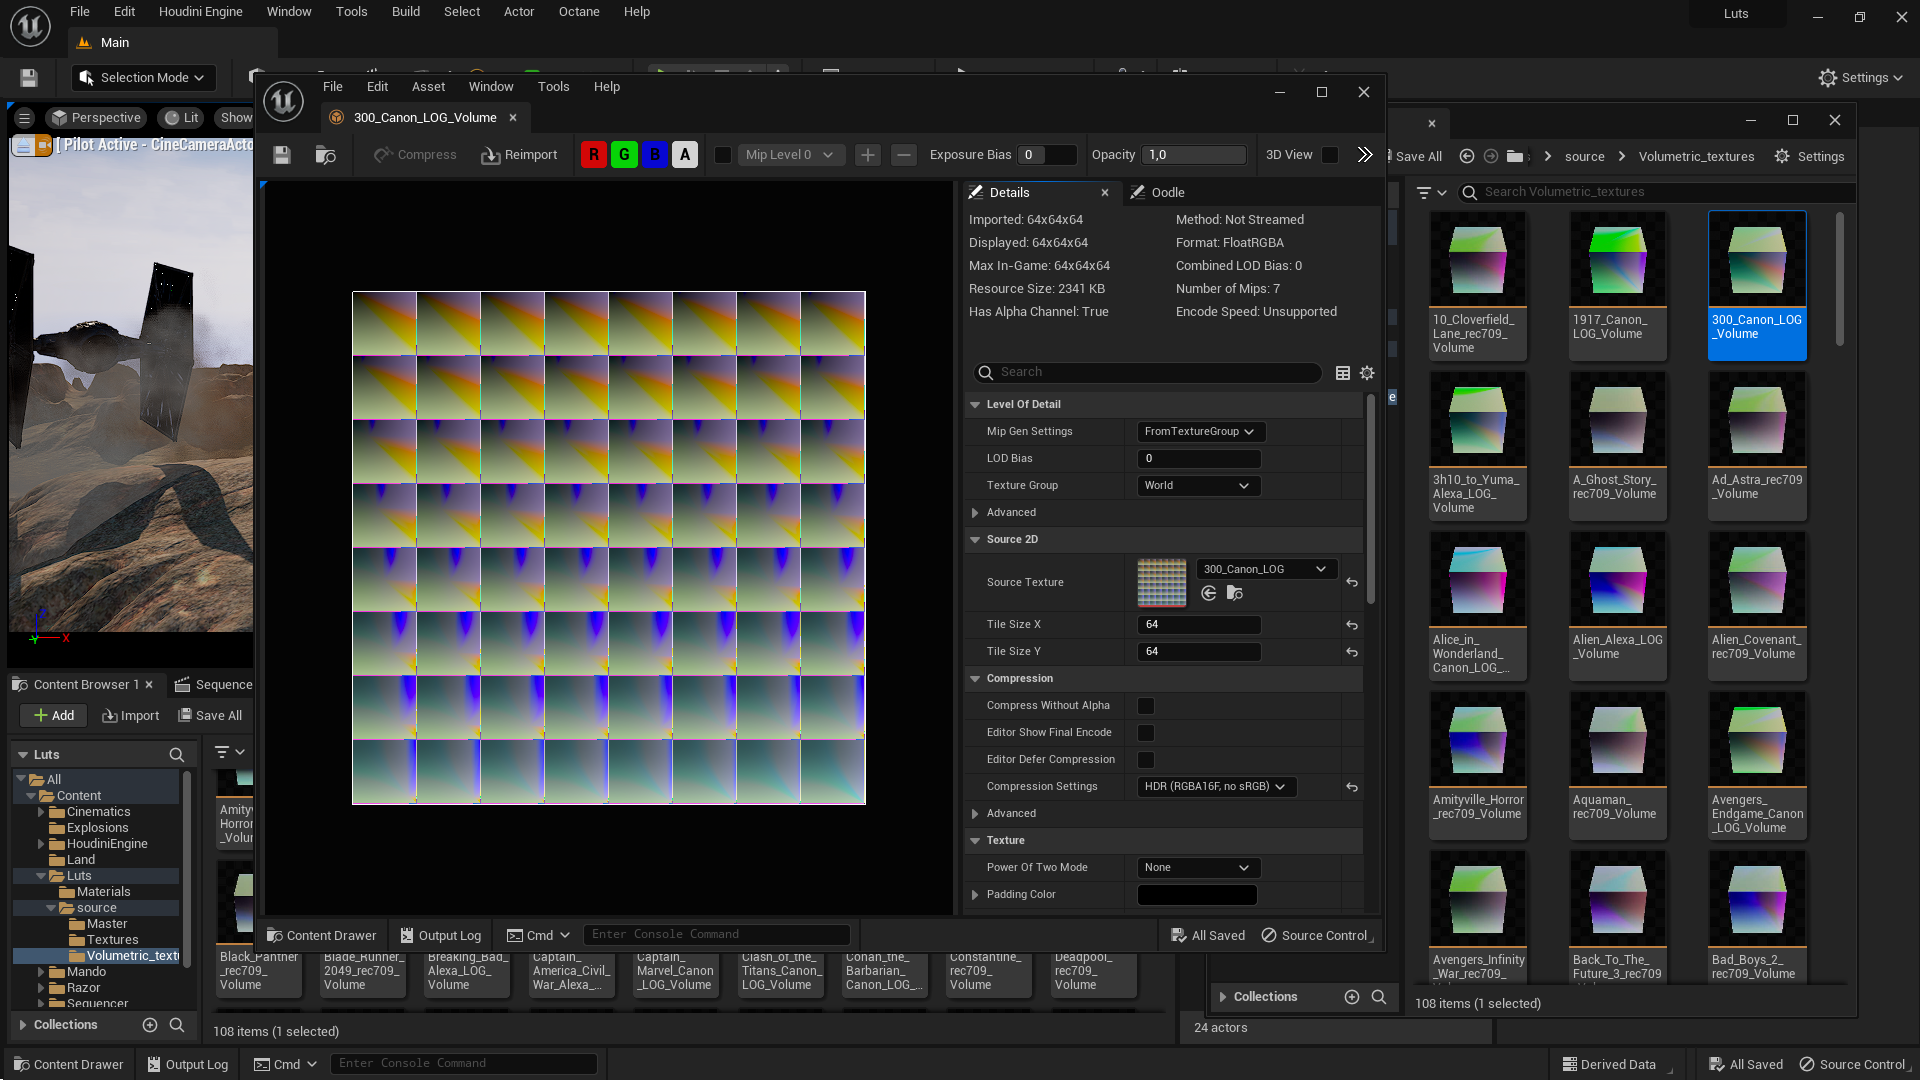Click the Browse to asset icon in the texture editor toolbar
Image resolution: width=1920 pixels, height=1080 pixels.
tap(325, 155)
